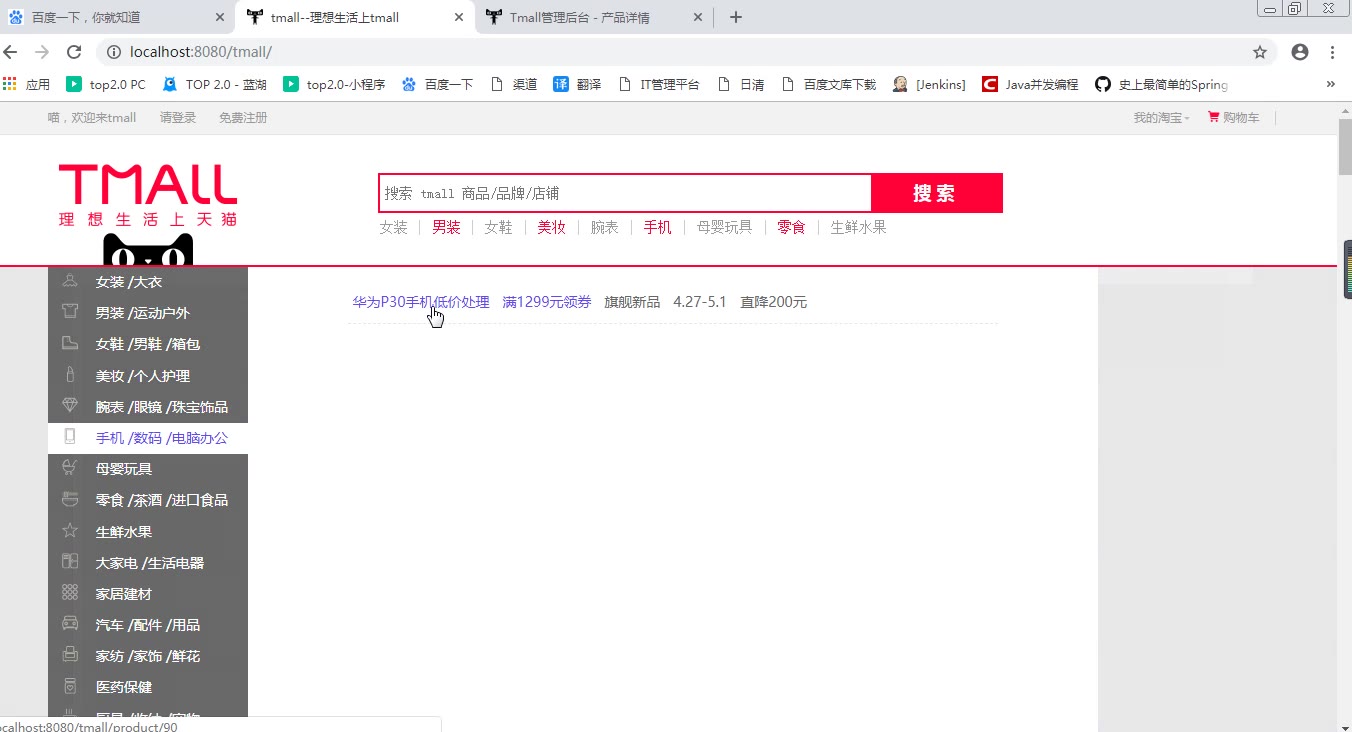Open the 百度文库下载 bookmark
Viewport: 1352px width, 732px height.
(828, 85)
